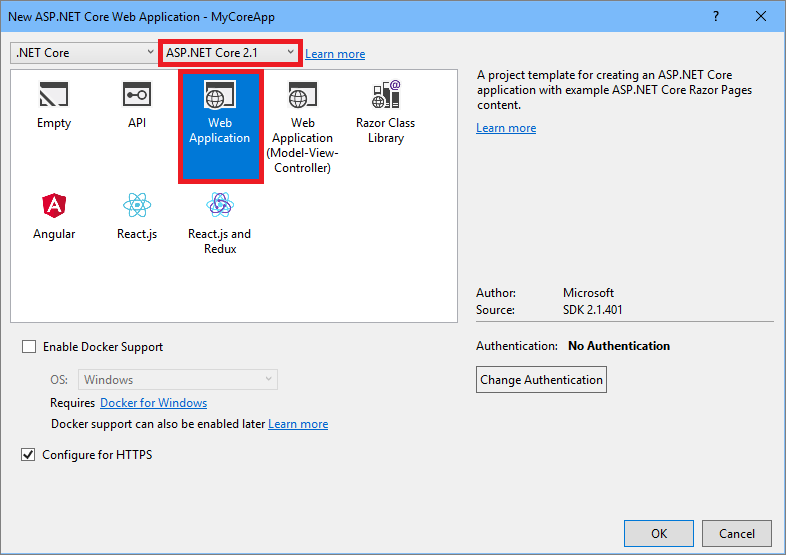
Task: Choose the API template icon
Action: click(x=137, y=94)
